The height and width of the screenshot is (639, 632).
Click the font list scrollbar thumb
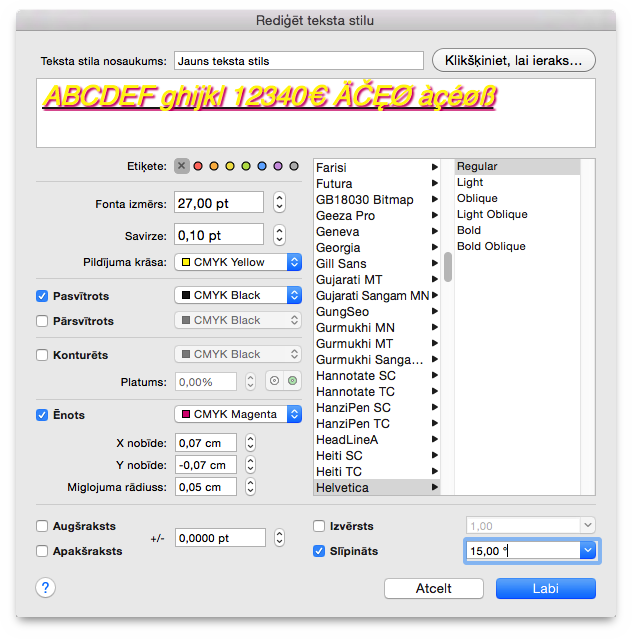coord(448,267)
